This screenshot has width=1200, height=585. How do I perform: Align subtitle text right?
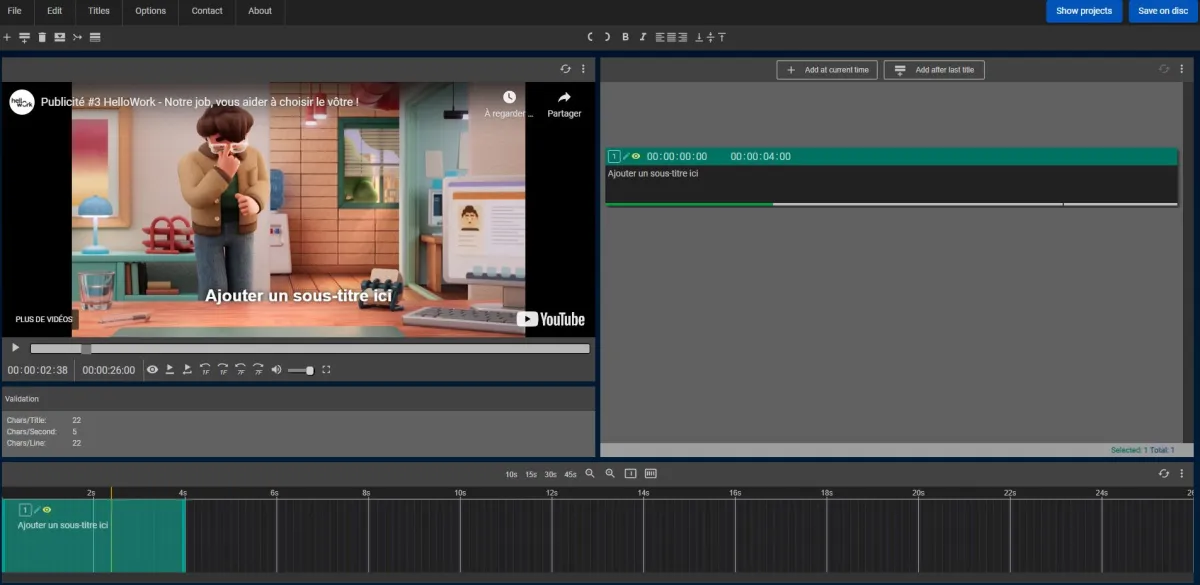tap(682, 37)
